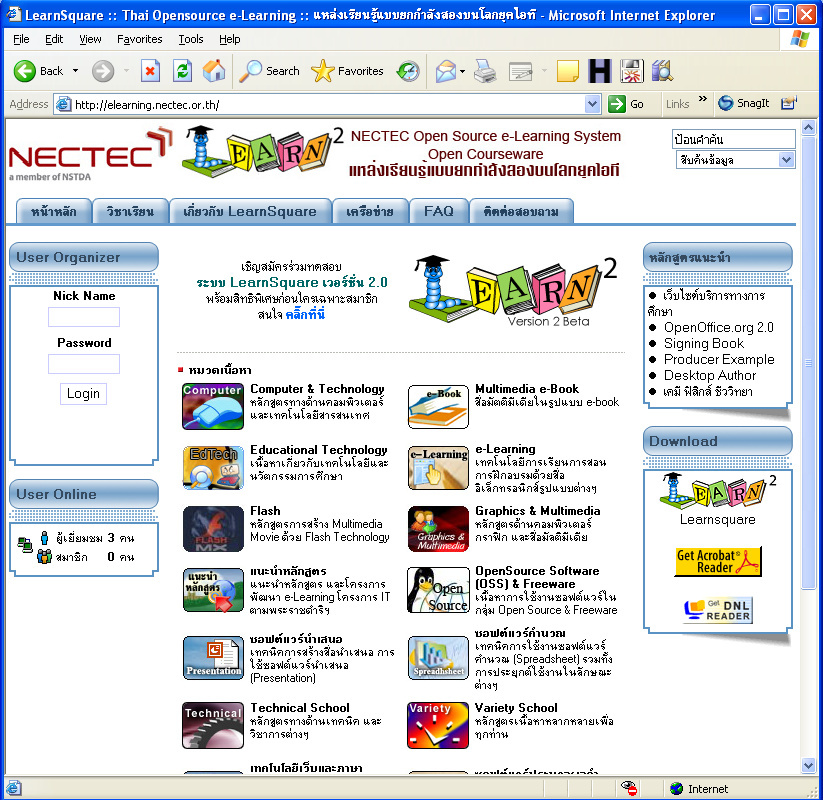Expand the address bar URL dropdown
This screenshot has width=823, height=800.
click(x=592, y=104)
